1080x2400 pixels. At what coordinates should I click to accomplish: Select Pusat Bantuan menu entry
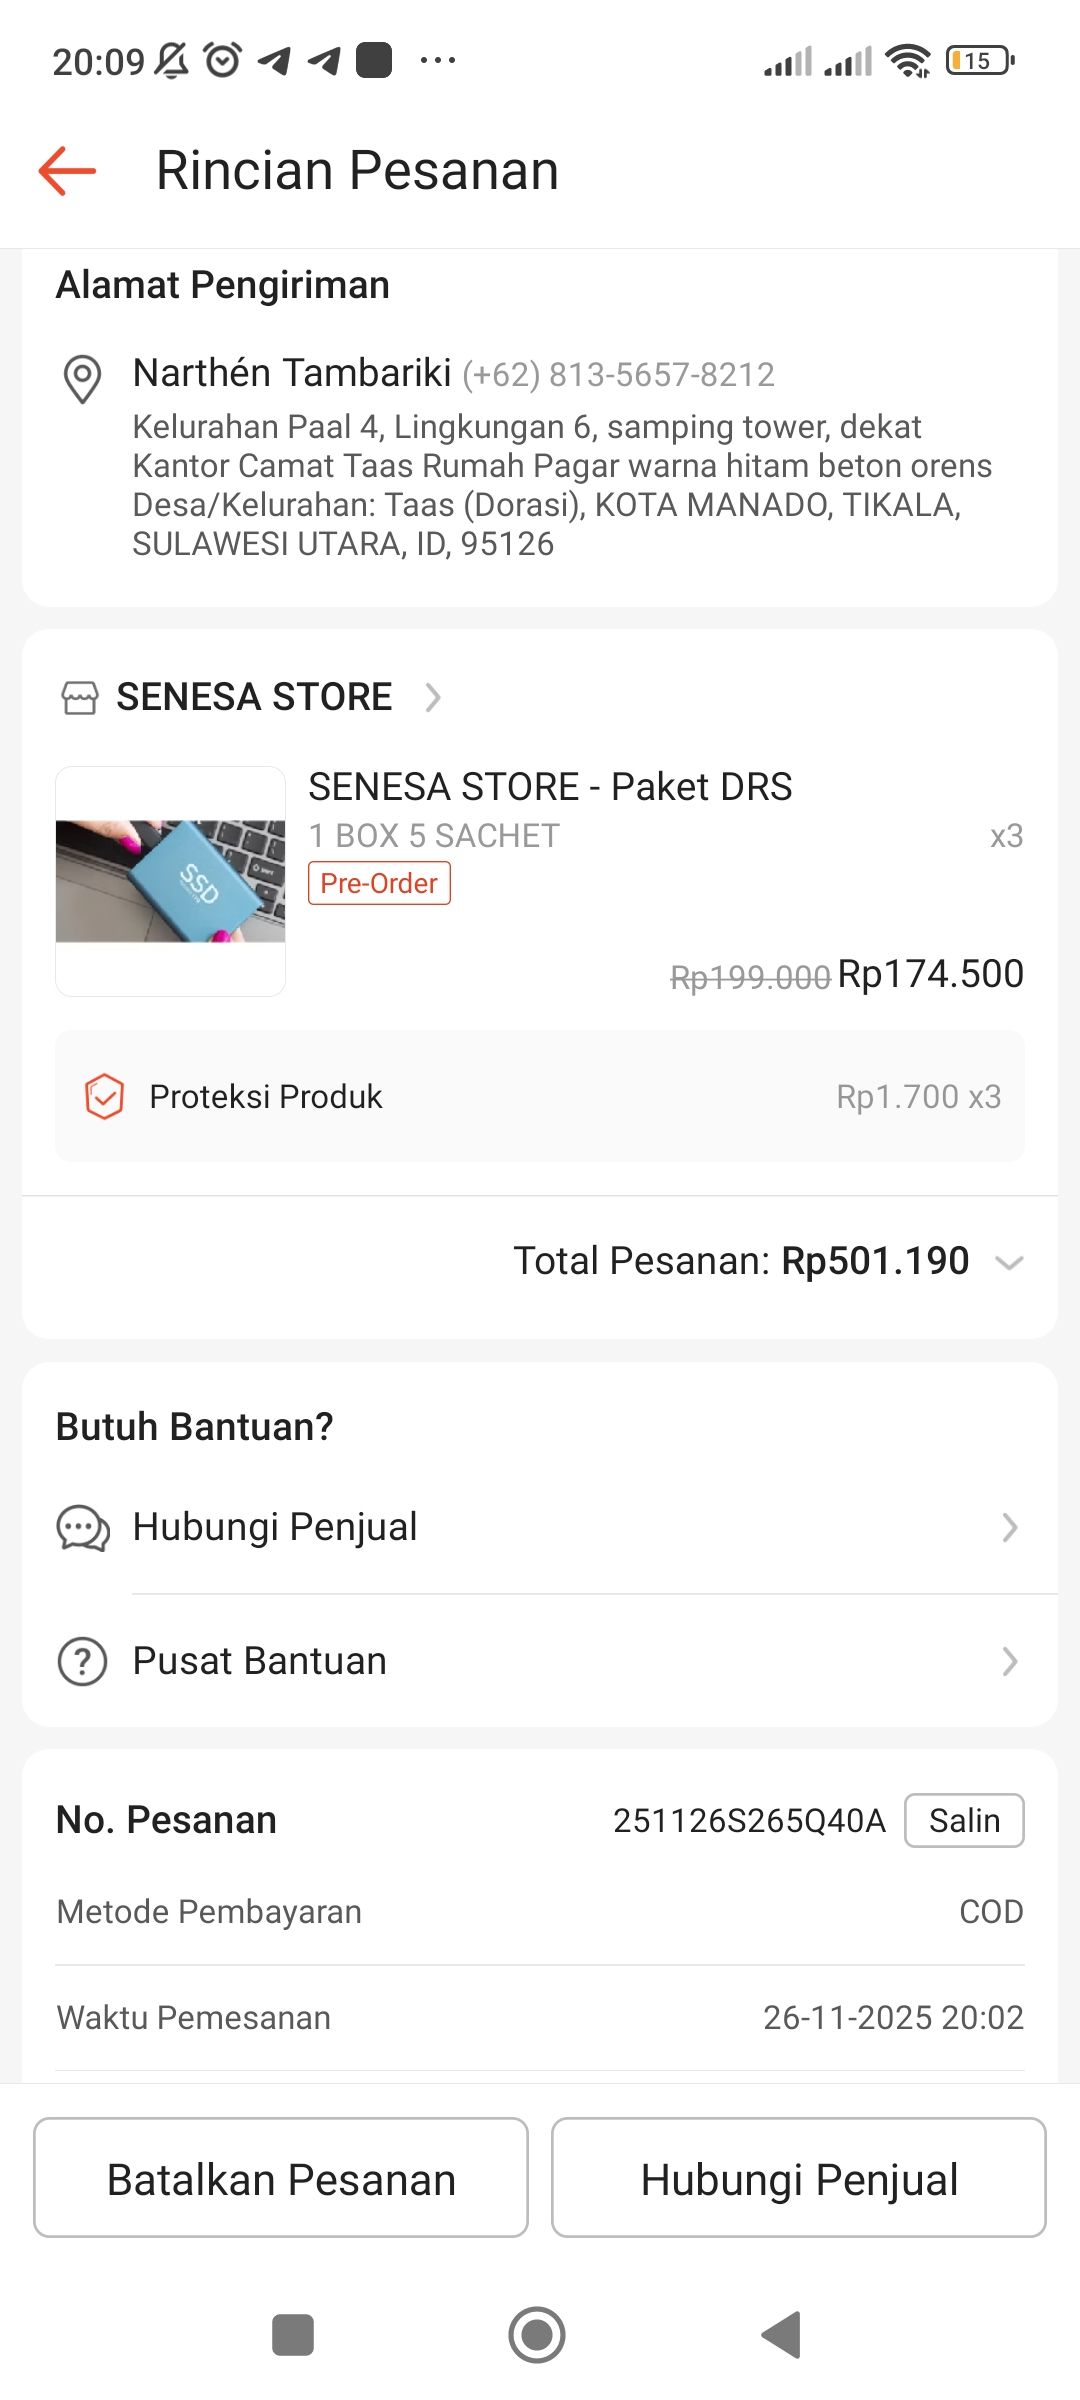click(x=260, y=1662)
